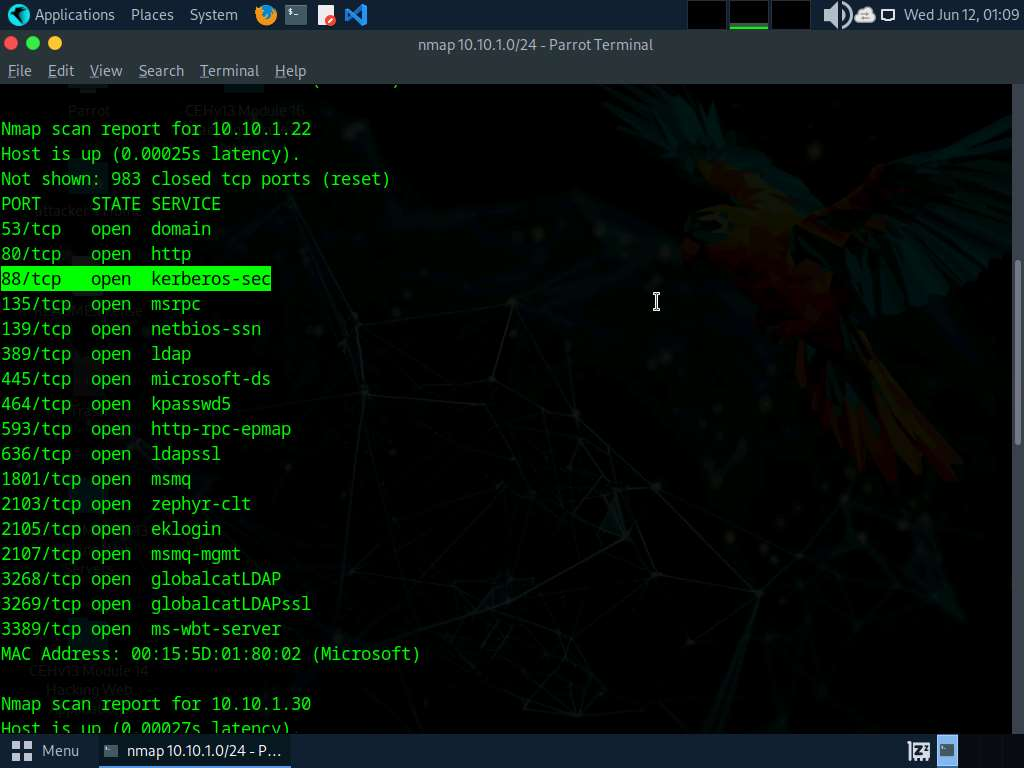Open the Terminal menu in menu bar
This screenshot has width=1024, height=768.
tap(229, 71)
